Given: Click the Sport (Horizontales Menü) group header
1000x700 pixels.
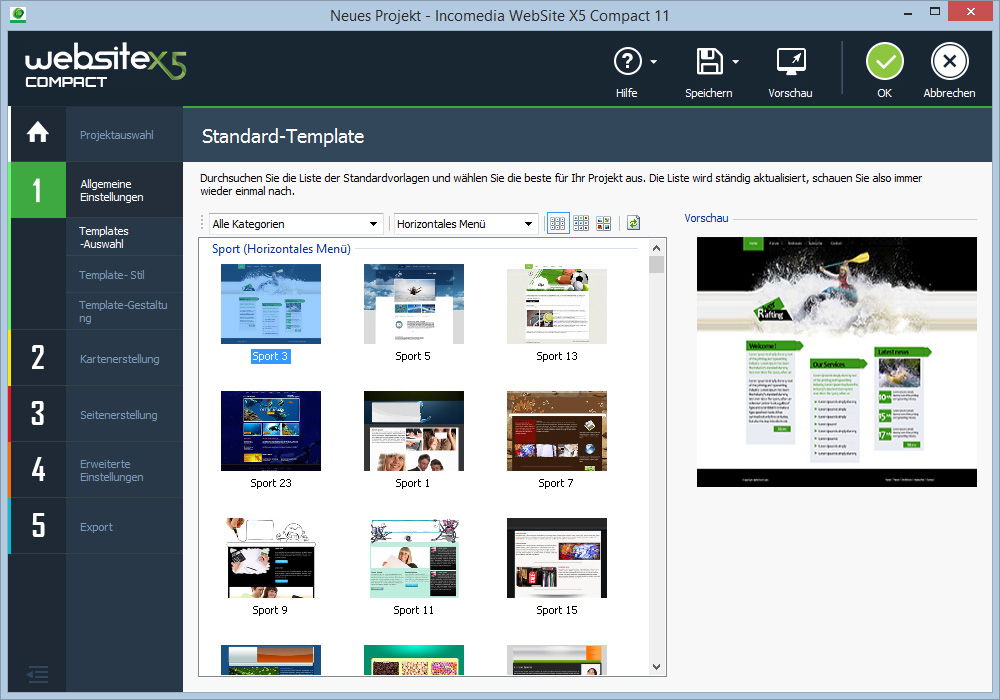Looking at the screenshot, I should click(281, 249).
